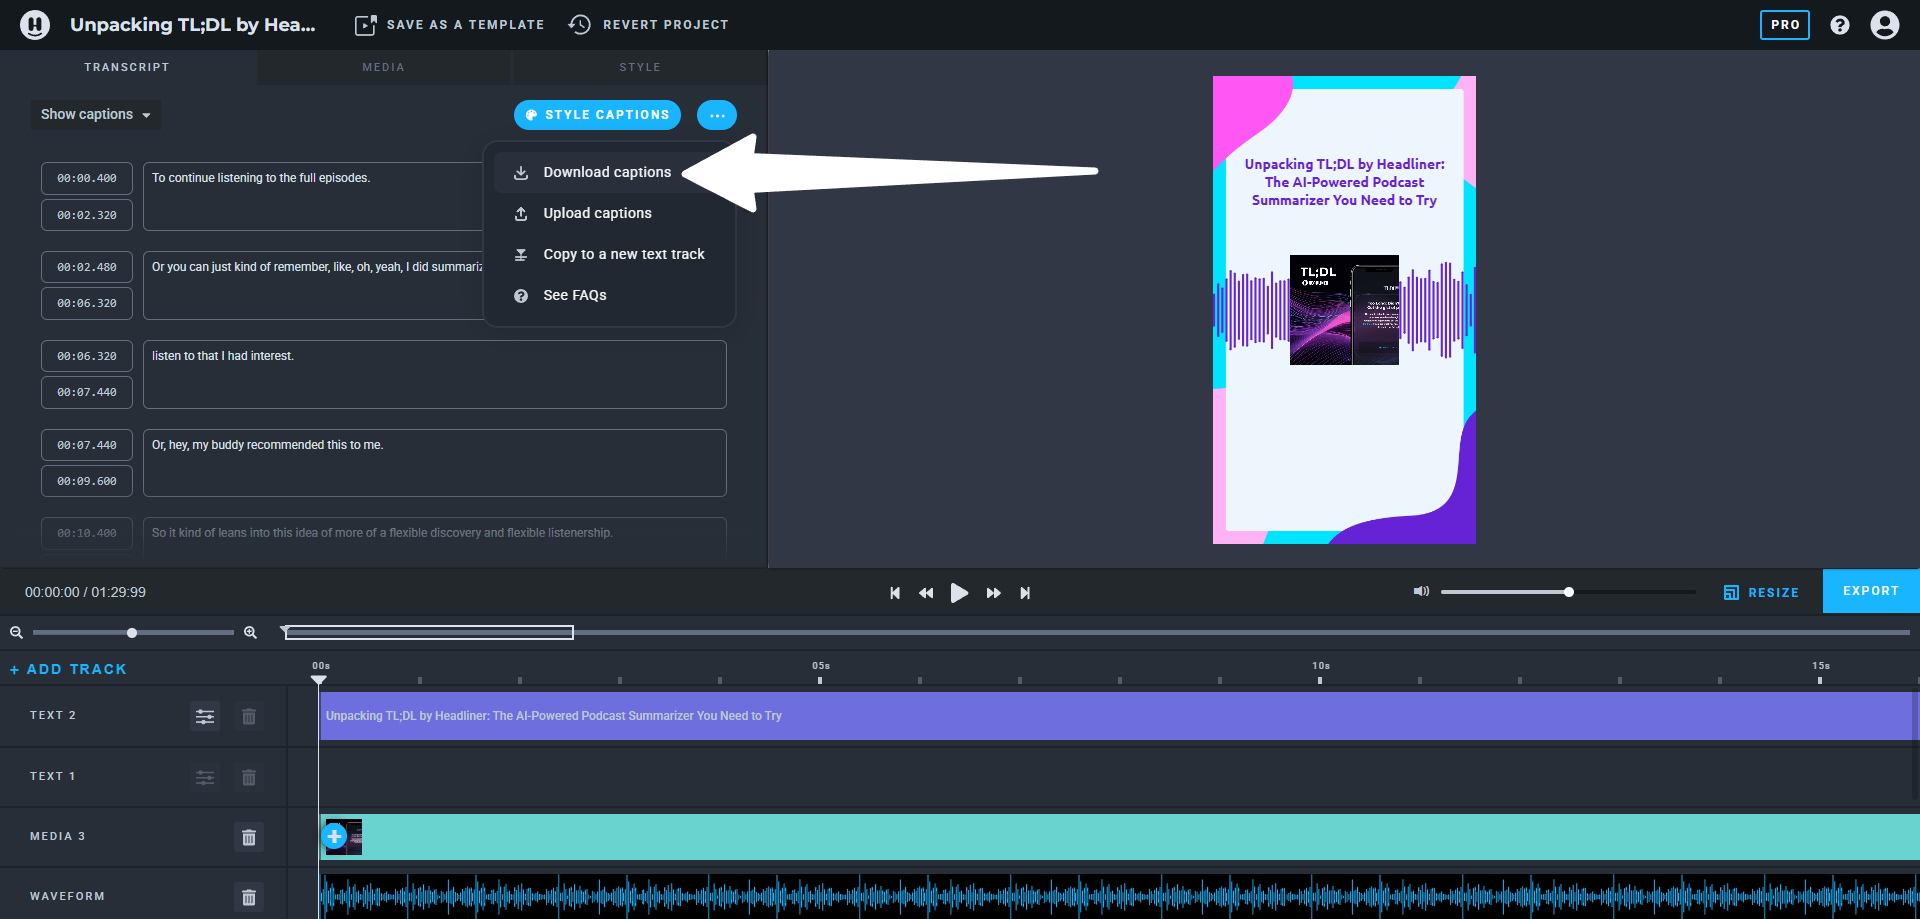Select the teal Media 3 clip
This screenshot has width=1920, height=919.
pyautogui.click(x=1120, y=837)
